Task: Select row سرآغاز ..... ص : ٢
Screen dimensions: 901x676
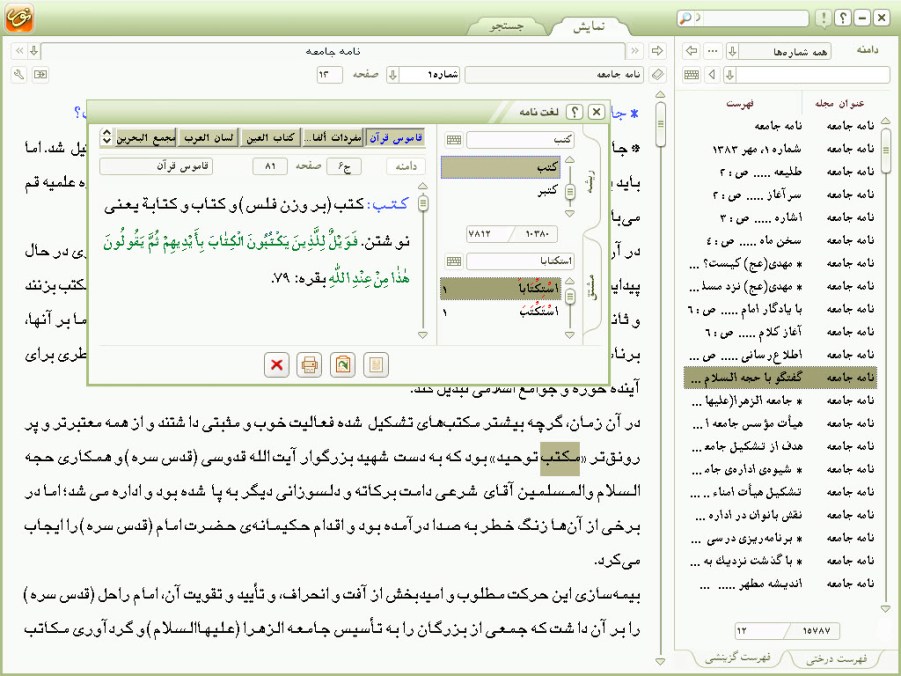Action: pyautogui.click(x=781, y=195)
